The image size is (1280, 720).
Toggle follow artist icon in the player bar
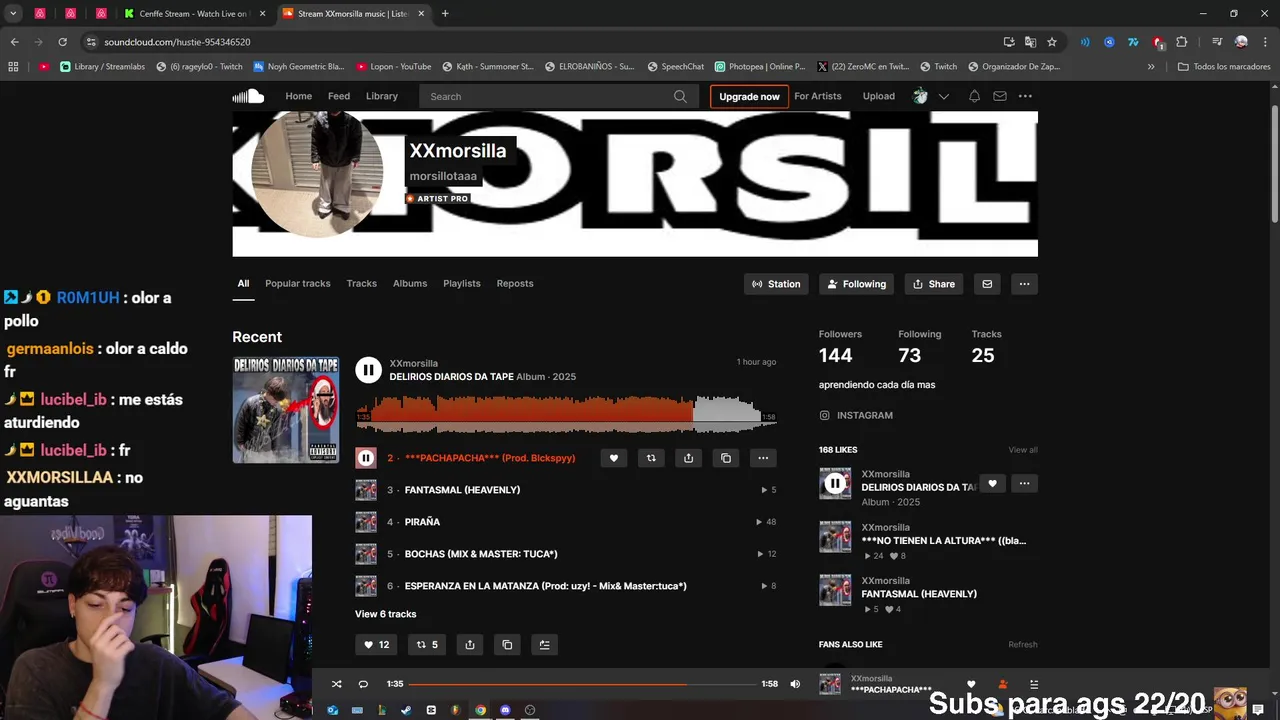point(1002,684)
